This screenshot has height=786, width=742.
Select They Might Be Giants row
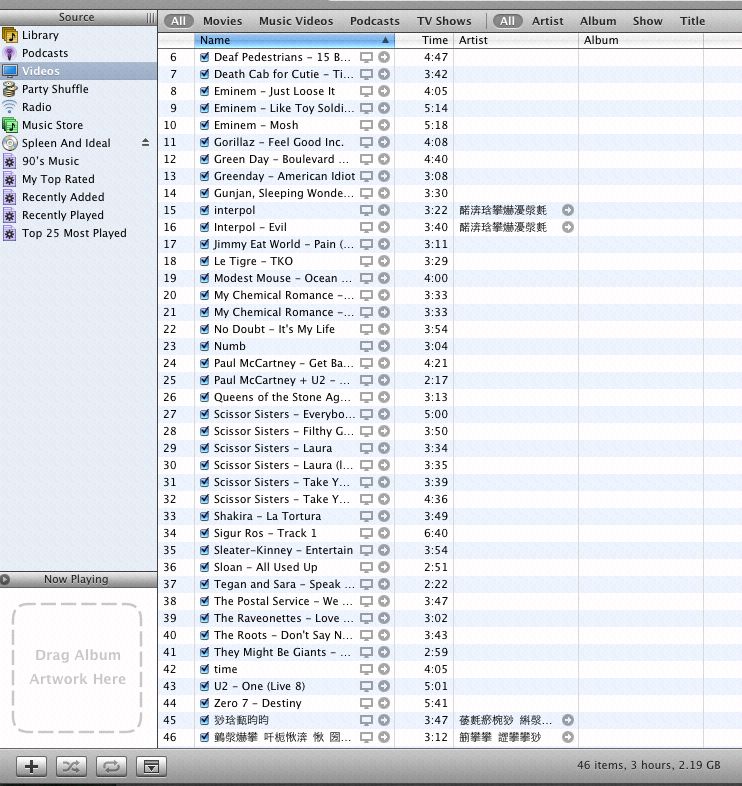click(450, 652)
